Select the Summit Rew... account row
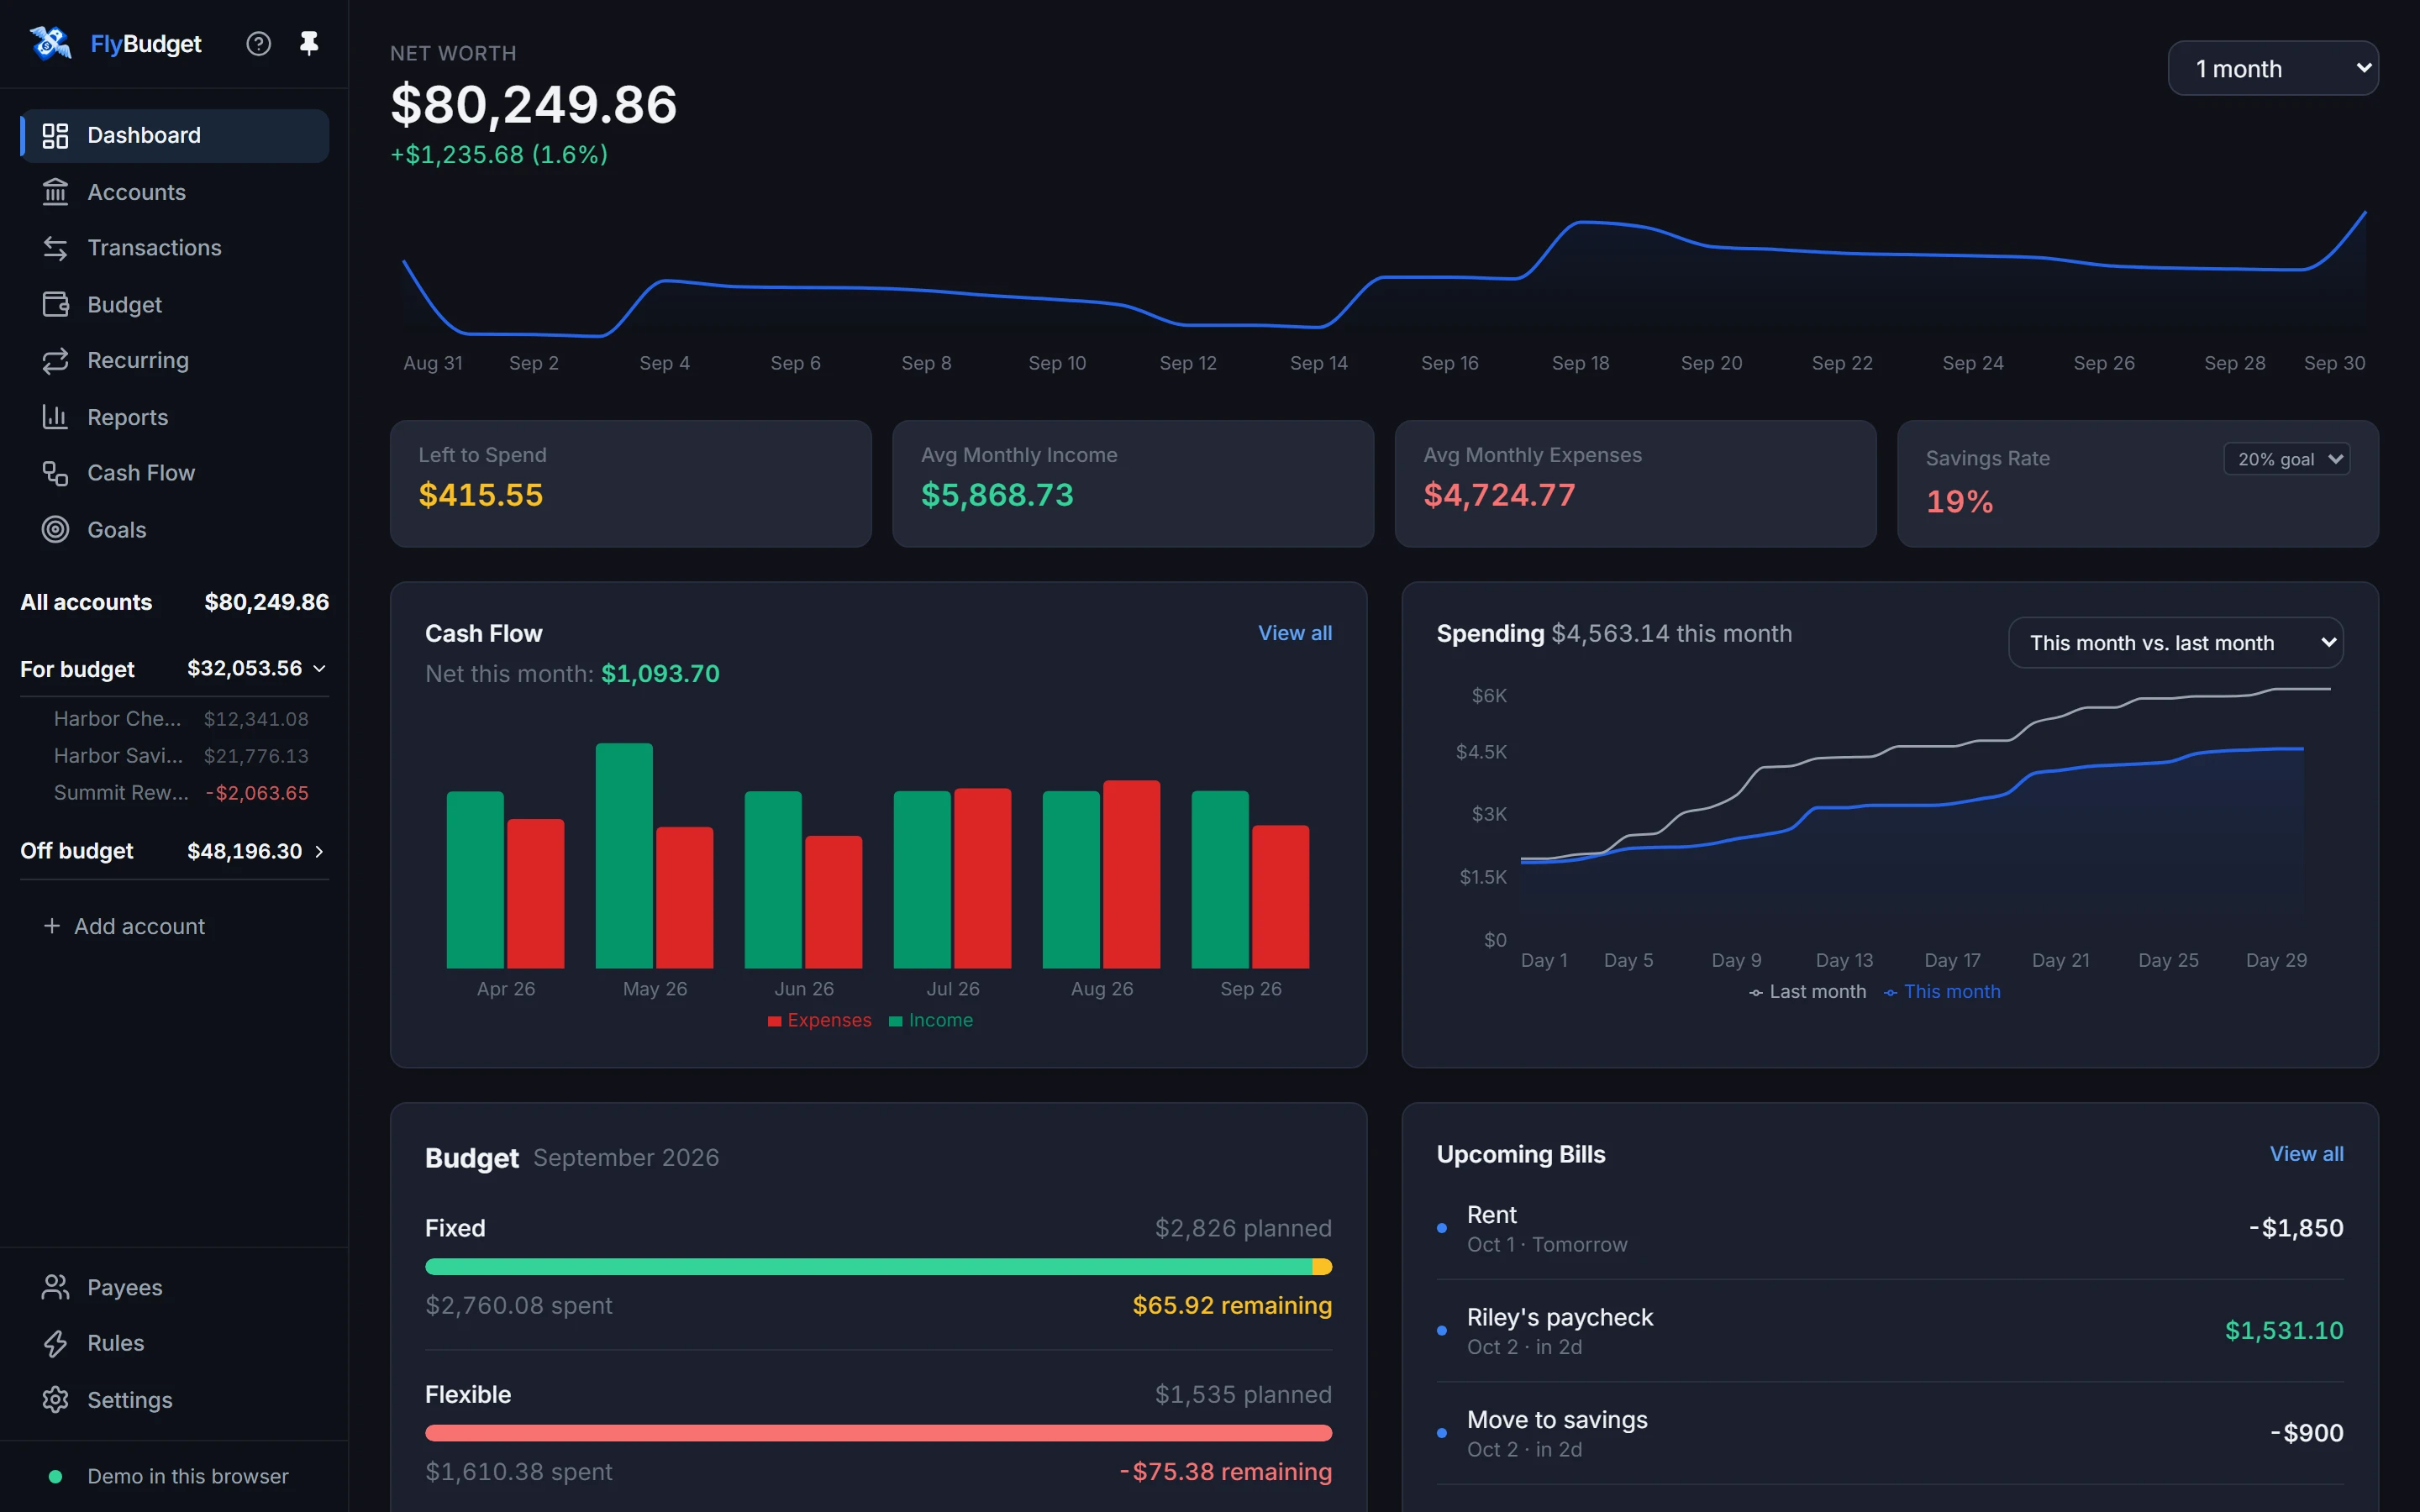The image size is (2420, 1512). click(x=181, y=793)
